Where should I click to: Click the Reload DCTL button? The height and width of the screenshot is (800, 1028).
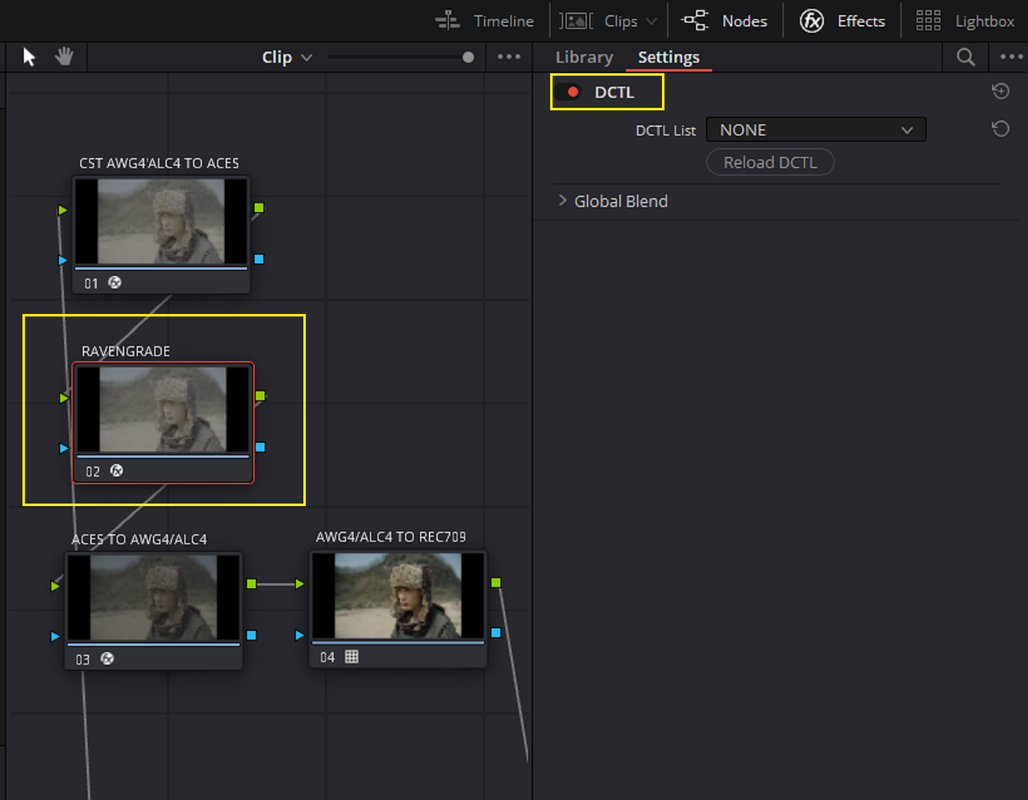coord(770,162)
